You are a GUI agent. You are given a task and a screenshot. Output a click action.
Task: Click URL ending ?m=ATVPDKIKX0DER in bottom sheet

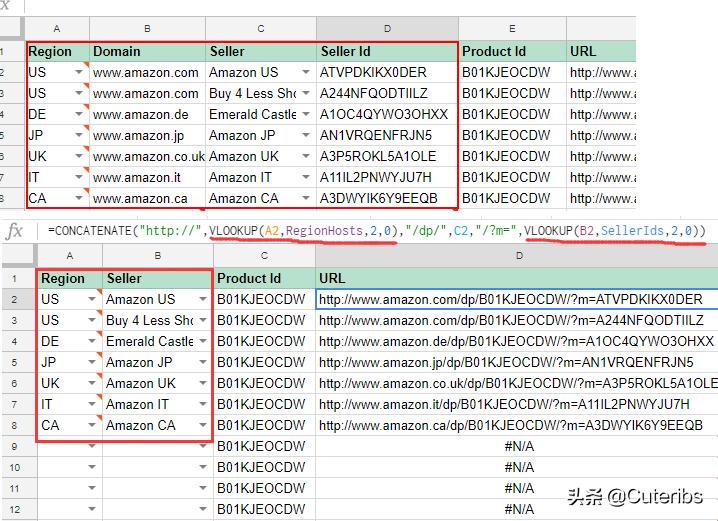(x=517, y=299)
